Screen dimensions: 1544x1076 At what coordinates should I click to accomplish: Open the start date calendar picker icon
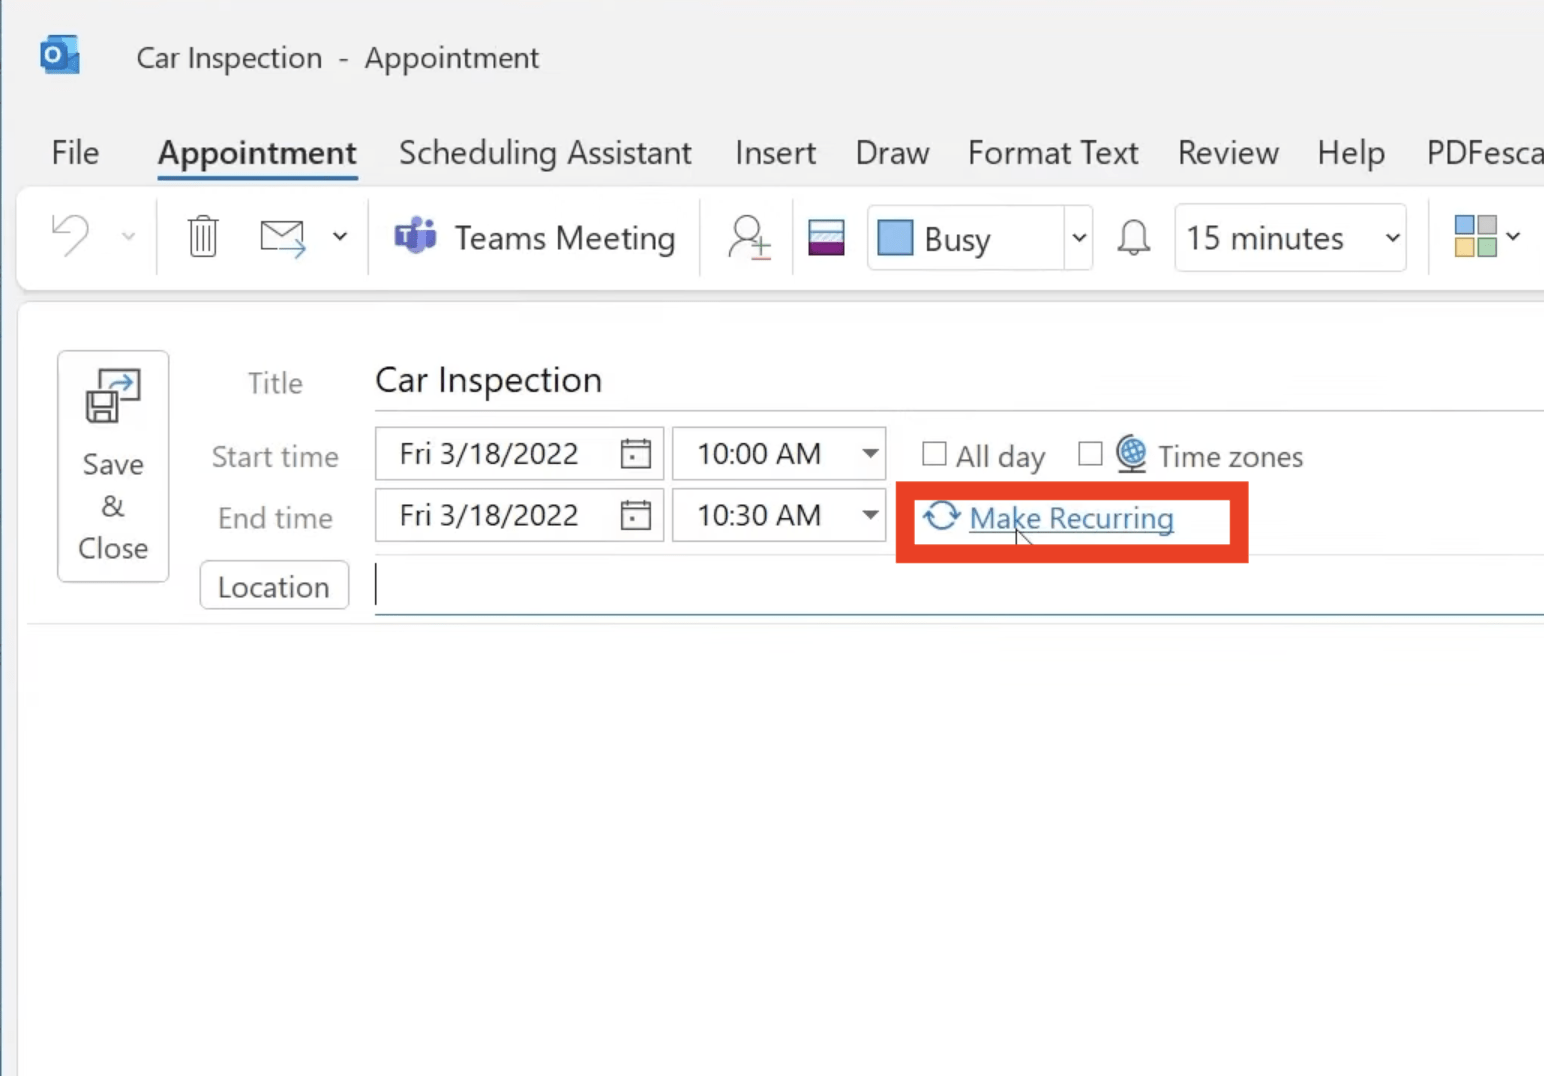(636, 454)
